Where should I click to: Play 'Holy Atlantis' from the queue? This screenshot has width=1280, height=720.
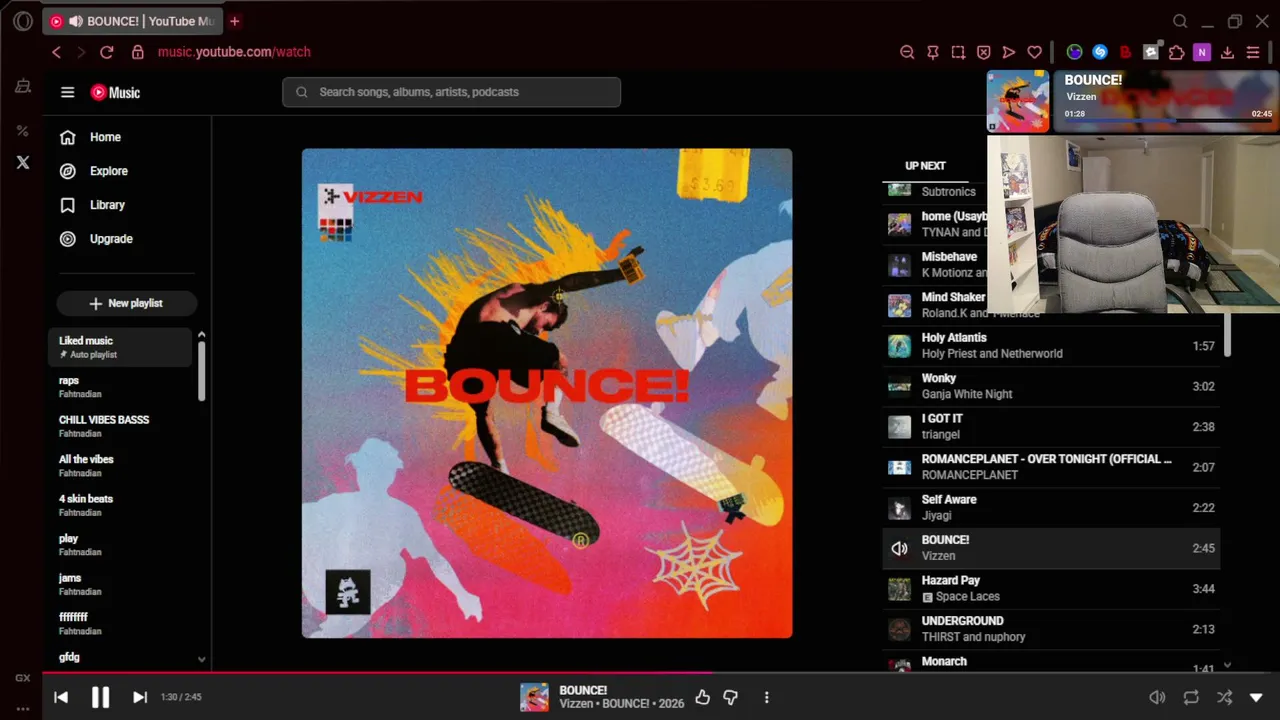pos(1051,346)
